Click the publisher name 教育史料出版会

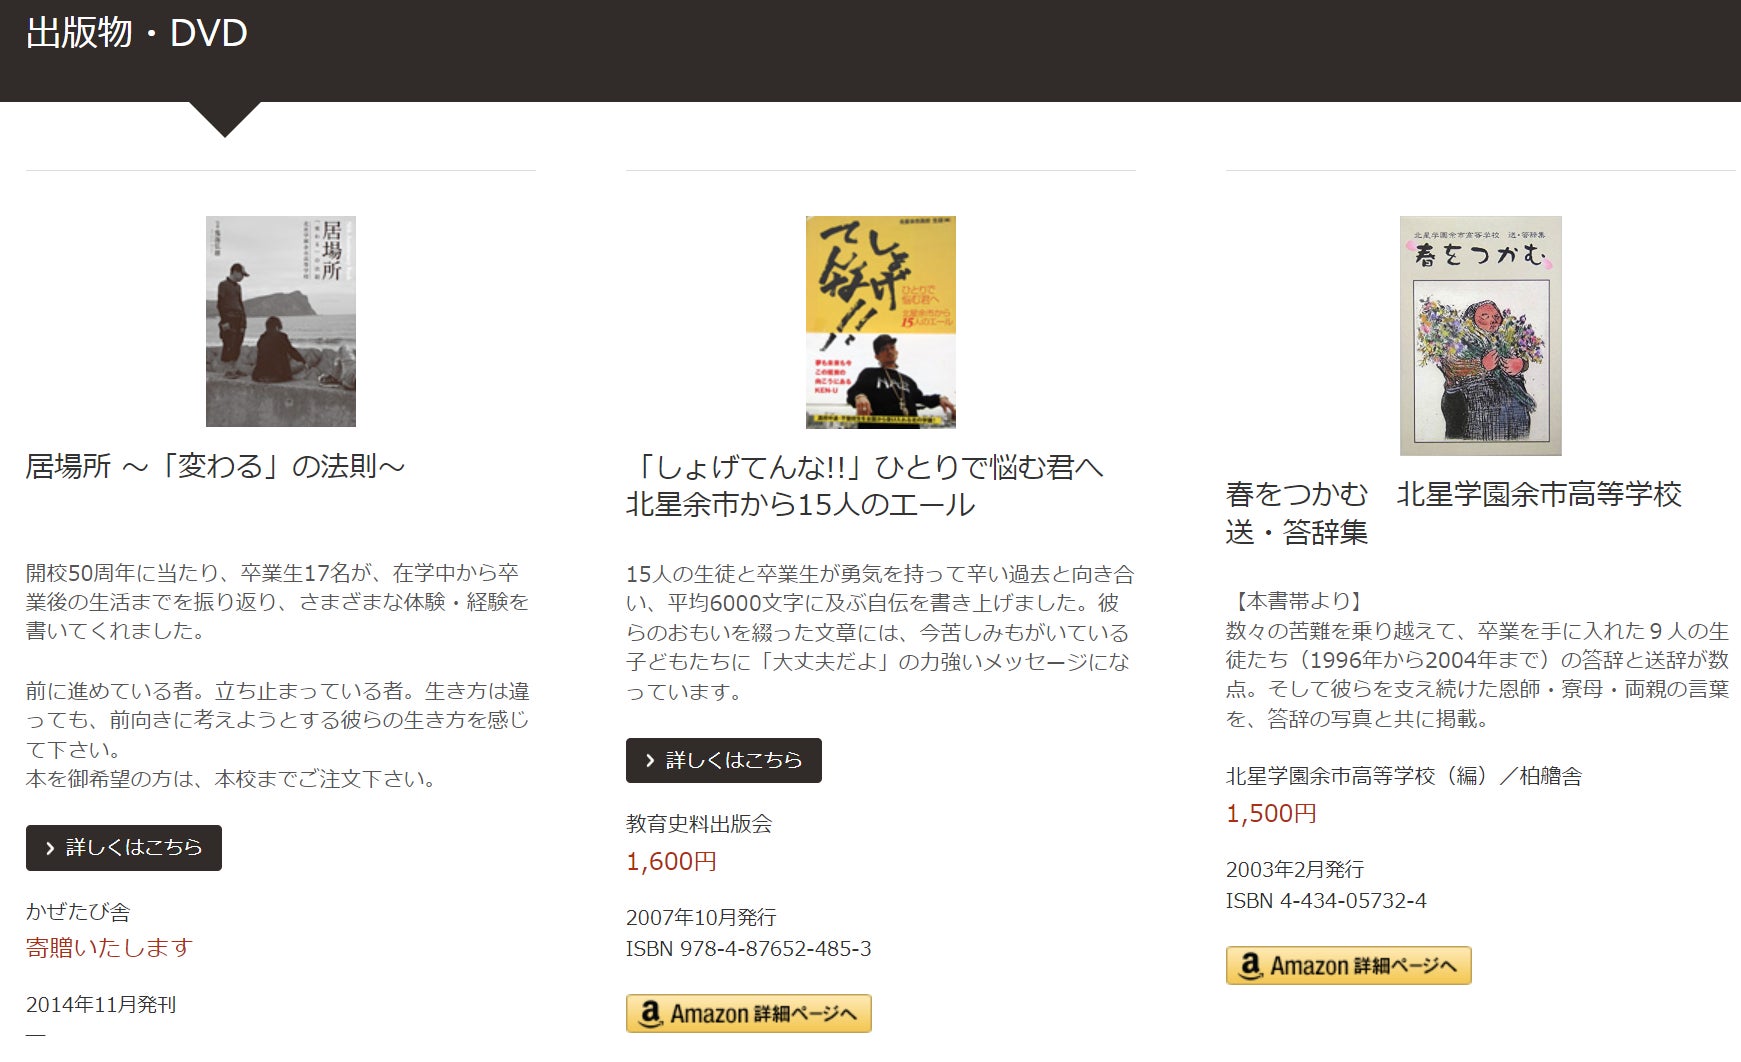coord(699,824)
